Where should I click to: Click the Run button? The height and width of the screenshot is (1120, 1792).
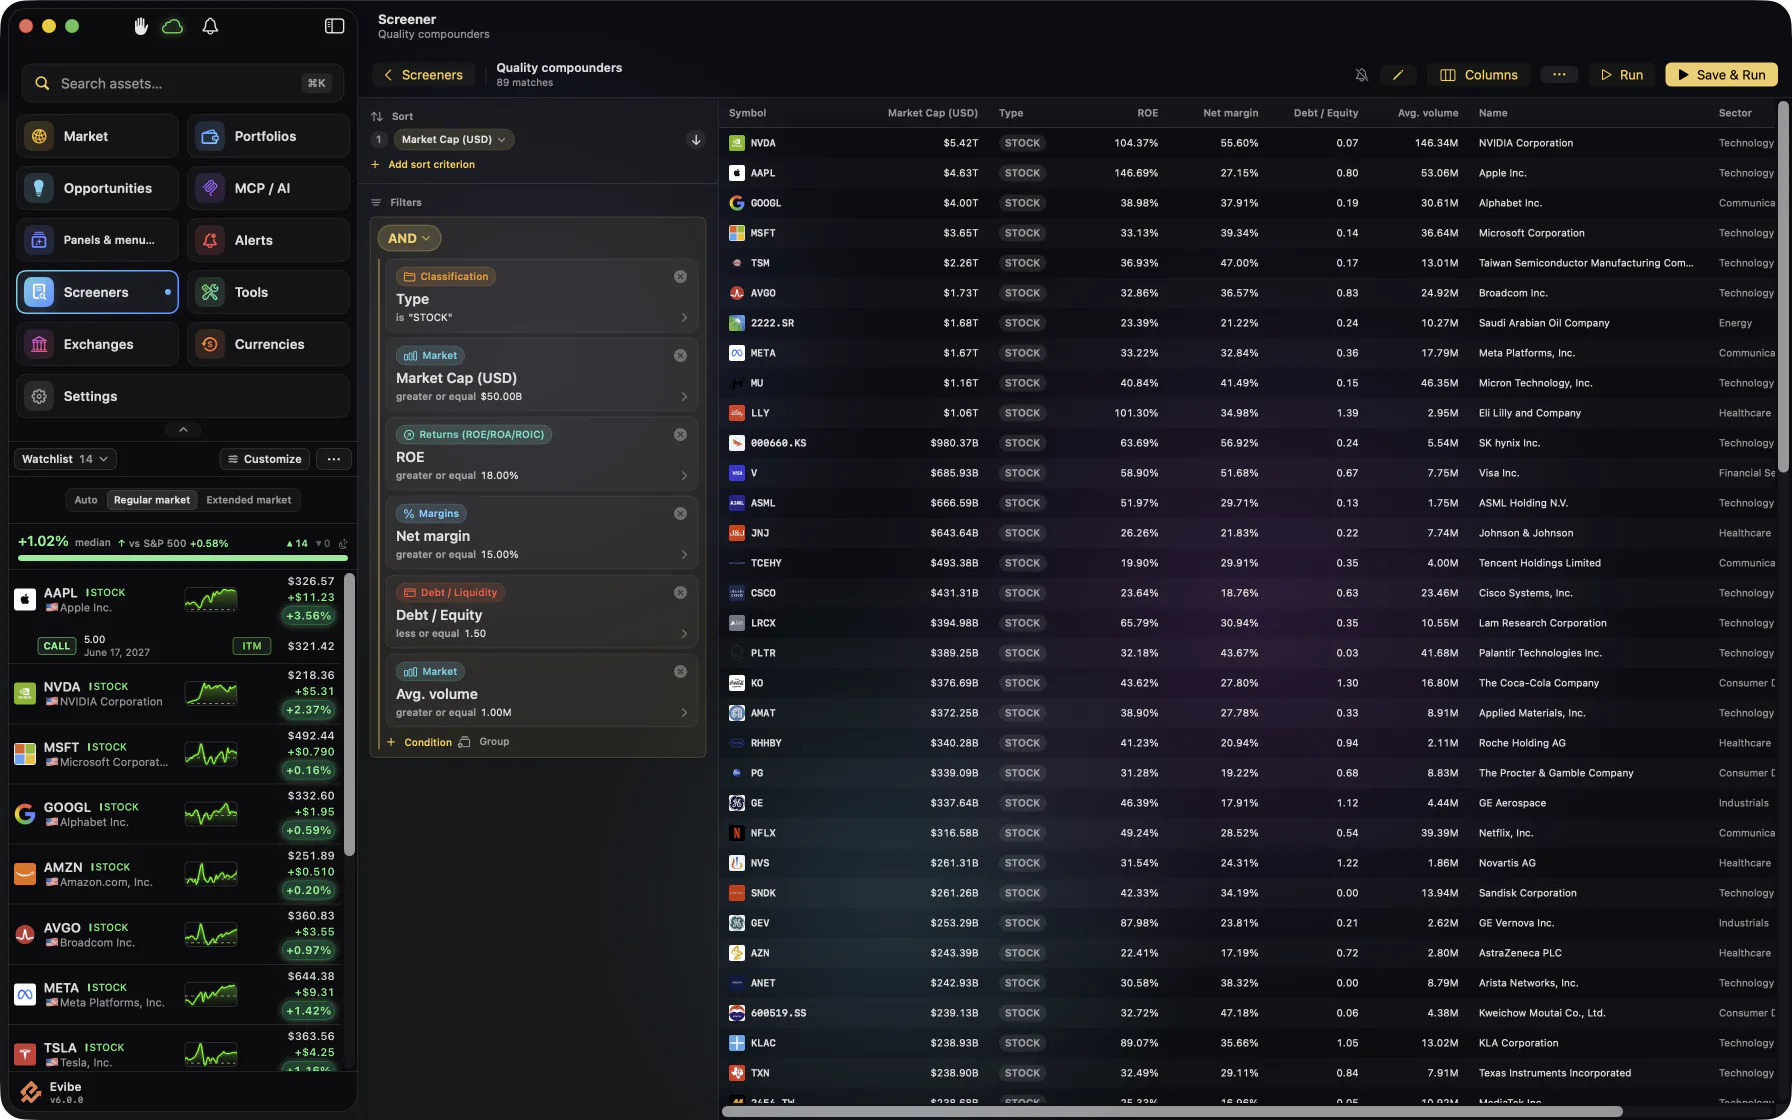[x=1621, y=75]
